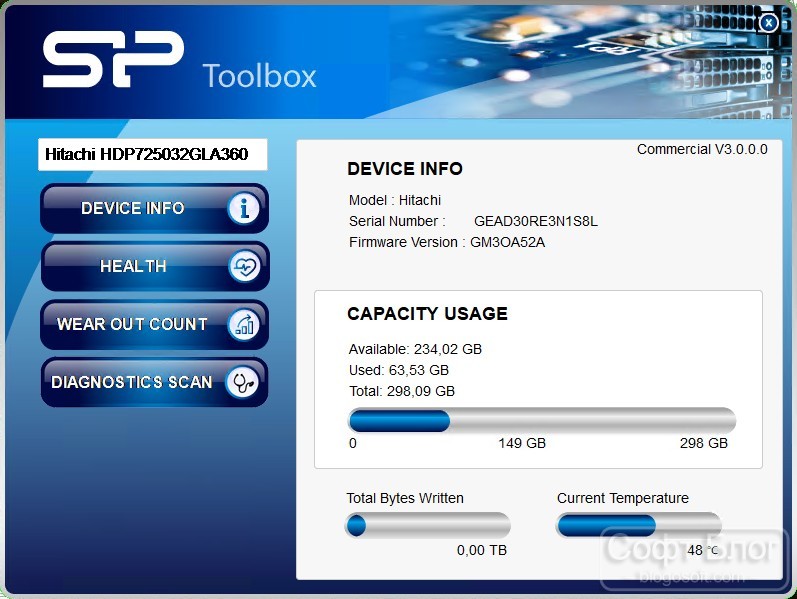
Task: Click the Device Info 'i' icon
Action: [x=244, y=208]
